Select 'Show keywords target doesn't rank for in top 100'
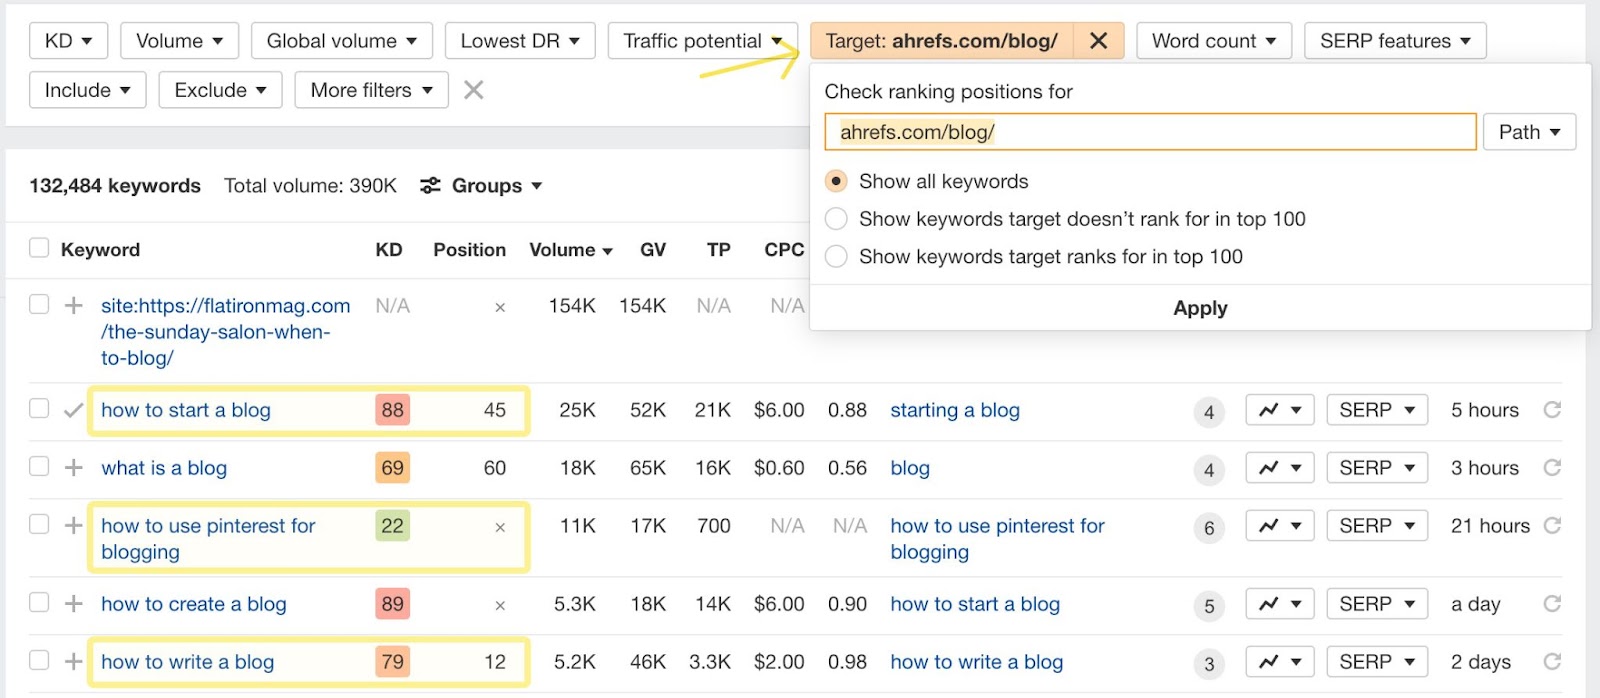This screenshot has height=698, width=1600. pyautogui.click(x=836, y=219)
